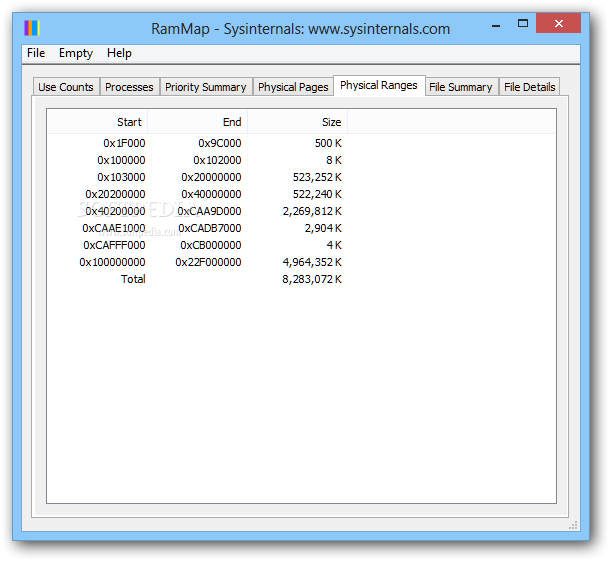610x561 pixels.
Task: Open the Help menu
Action: pyautogui.click(x=119, y=53)
